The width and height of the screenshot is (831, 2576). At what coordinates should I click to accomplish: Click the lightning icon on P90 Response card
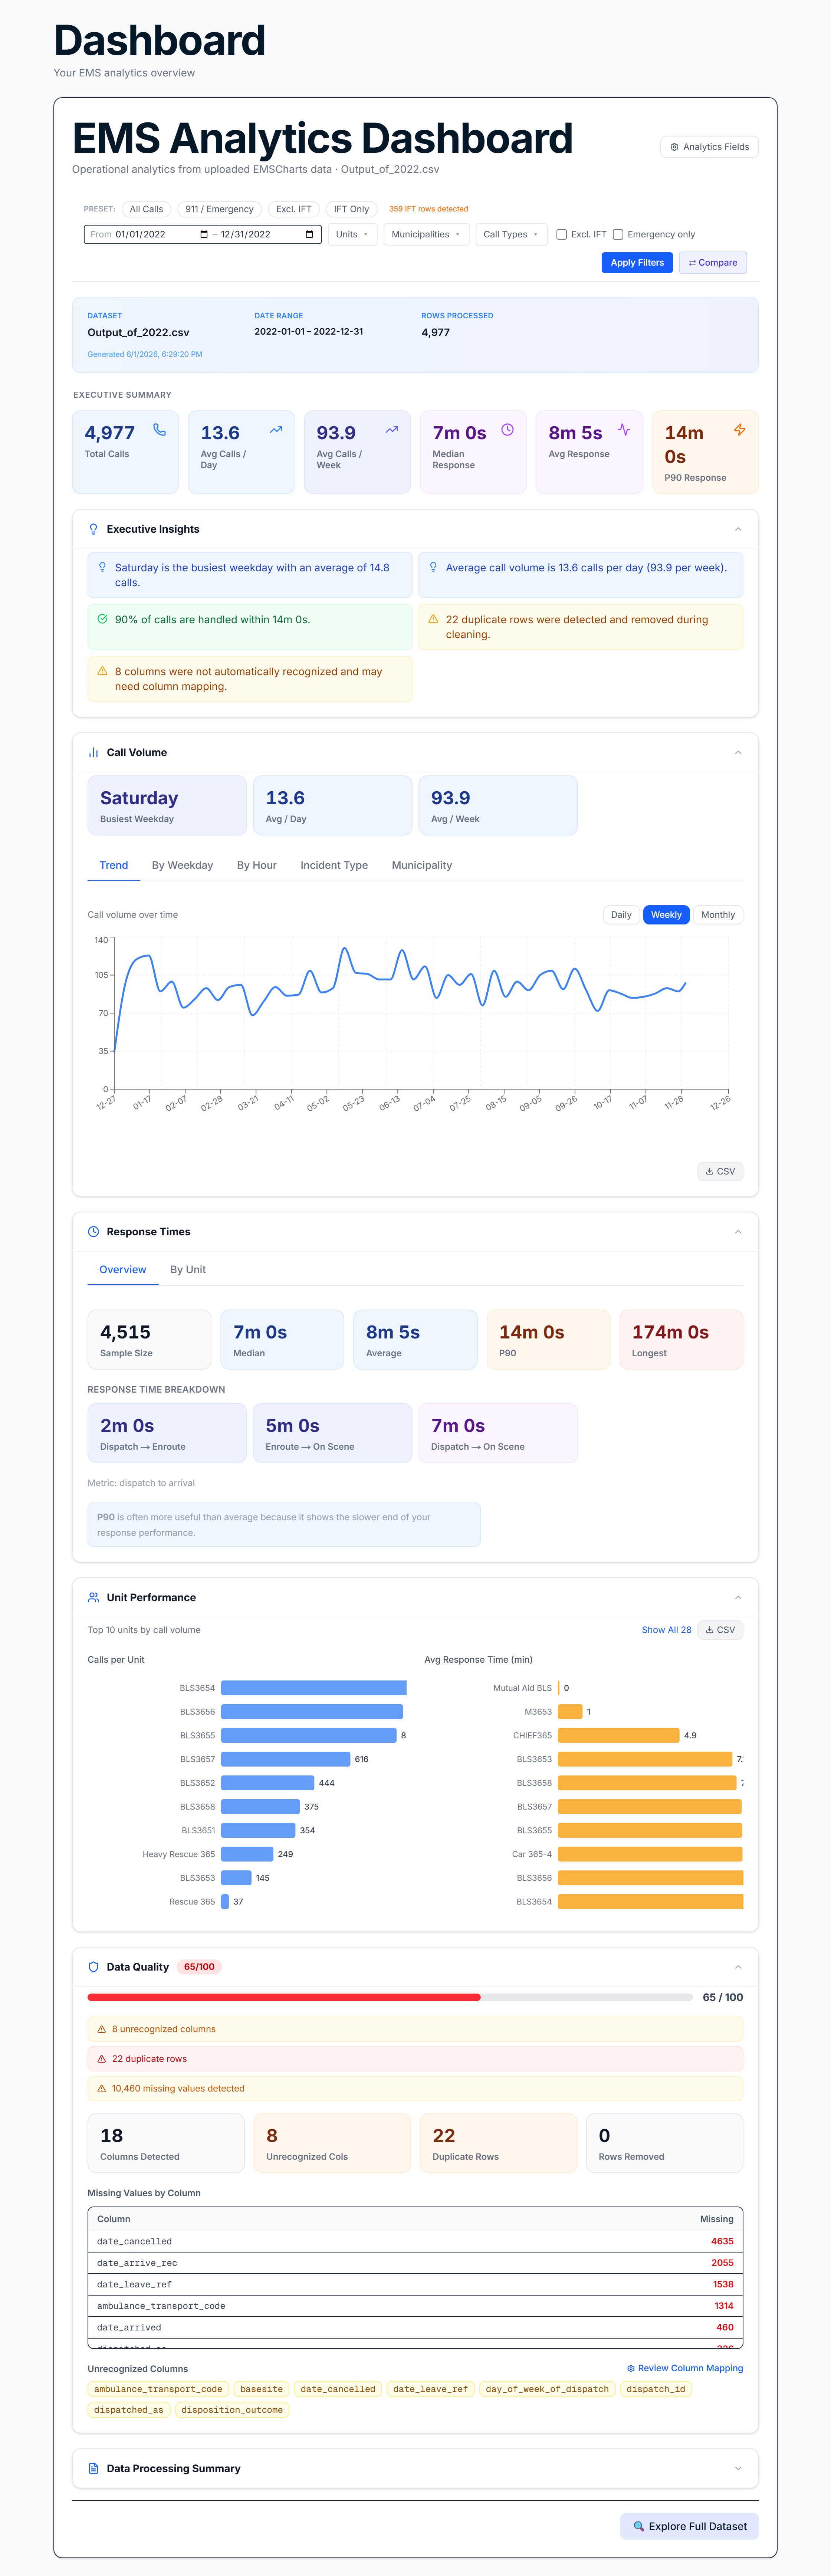(740, 430)
